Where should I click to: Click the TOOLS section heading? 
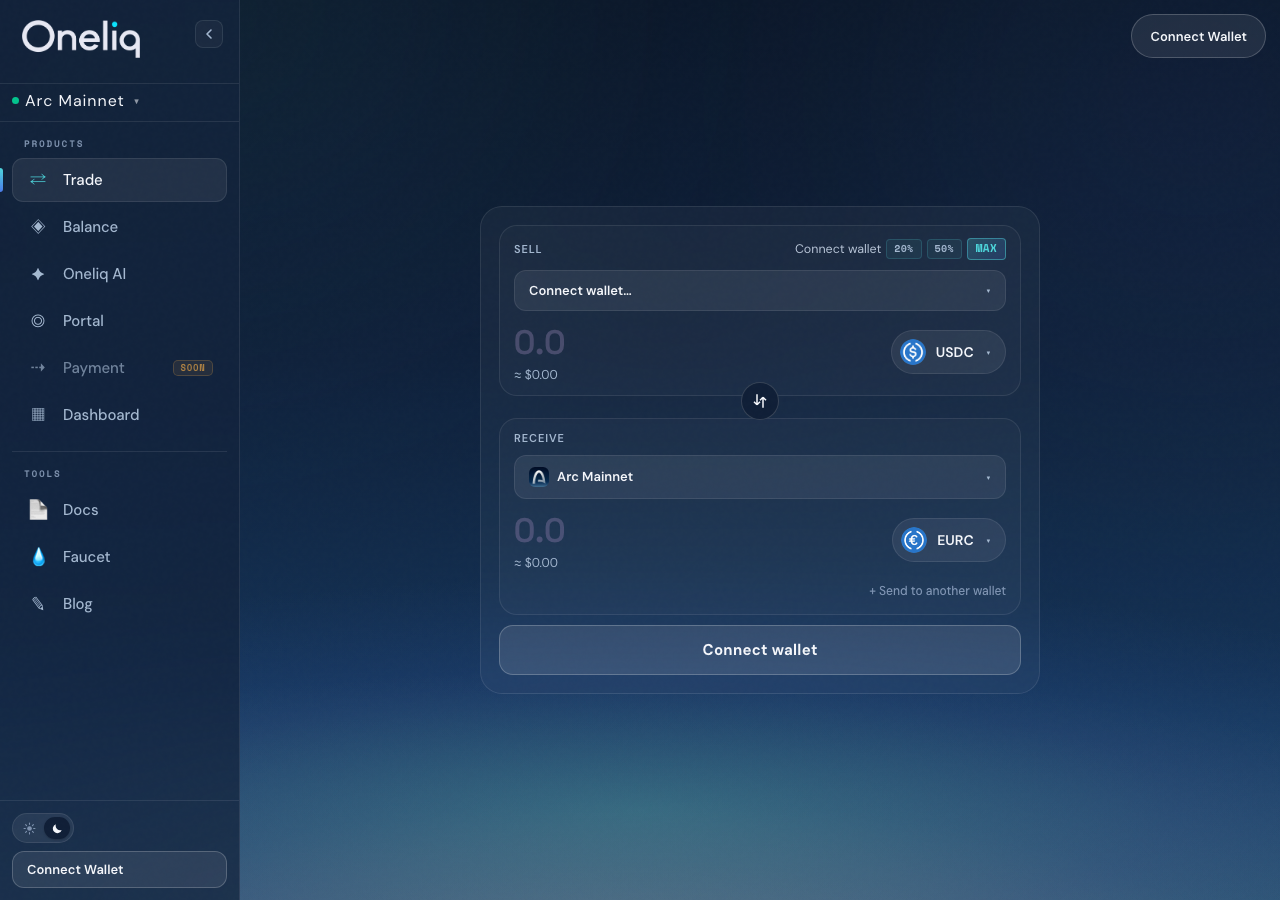42,474
